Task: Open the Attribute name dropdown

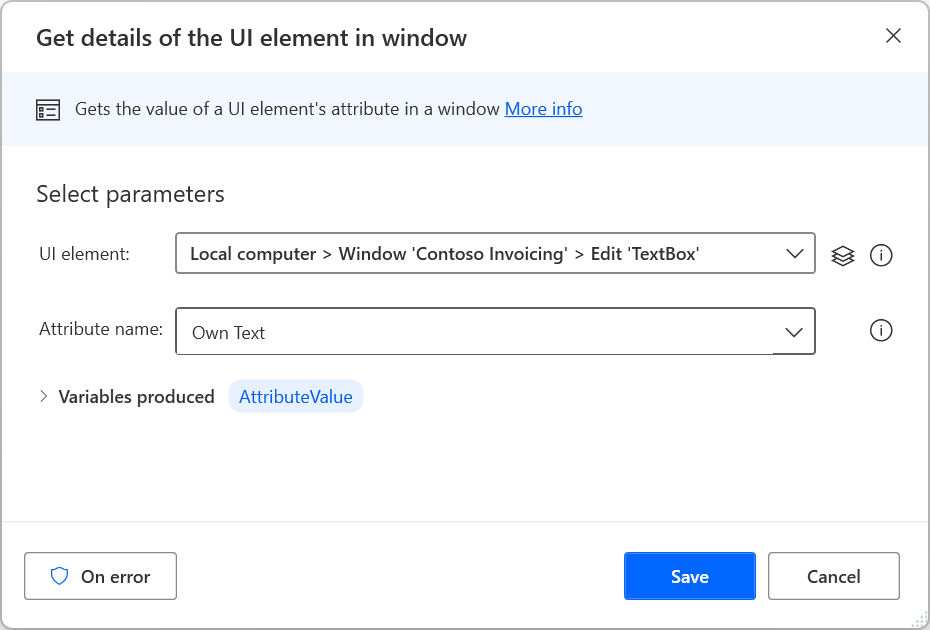Action: coord(794,330)
